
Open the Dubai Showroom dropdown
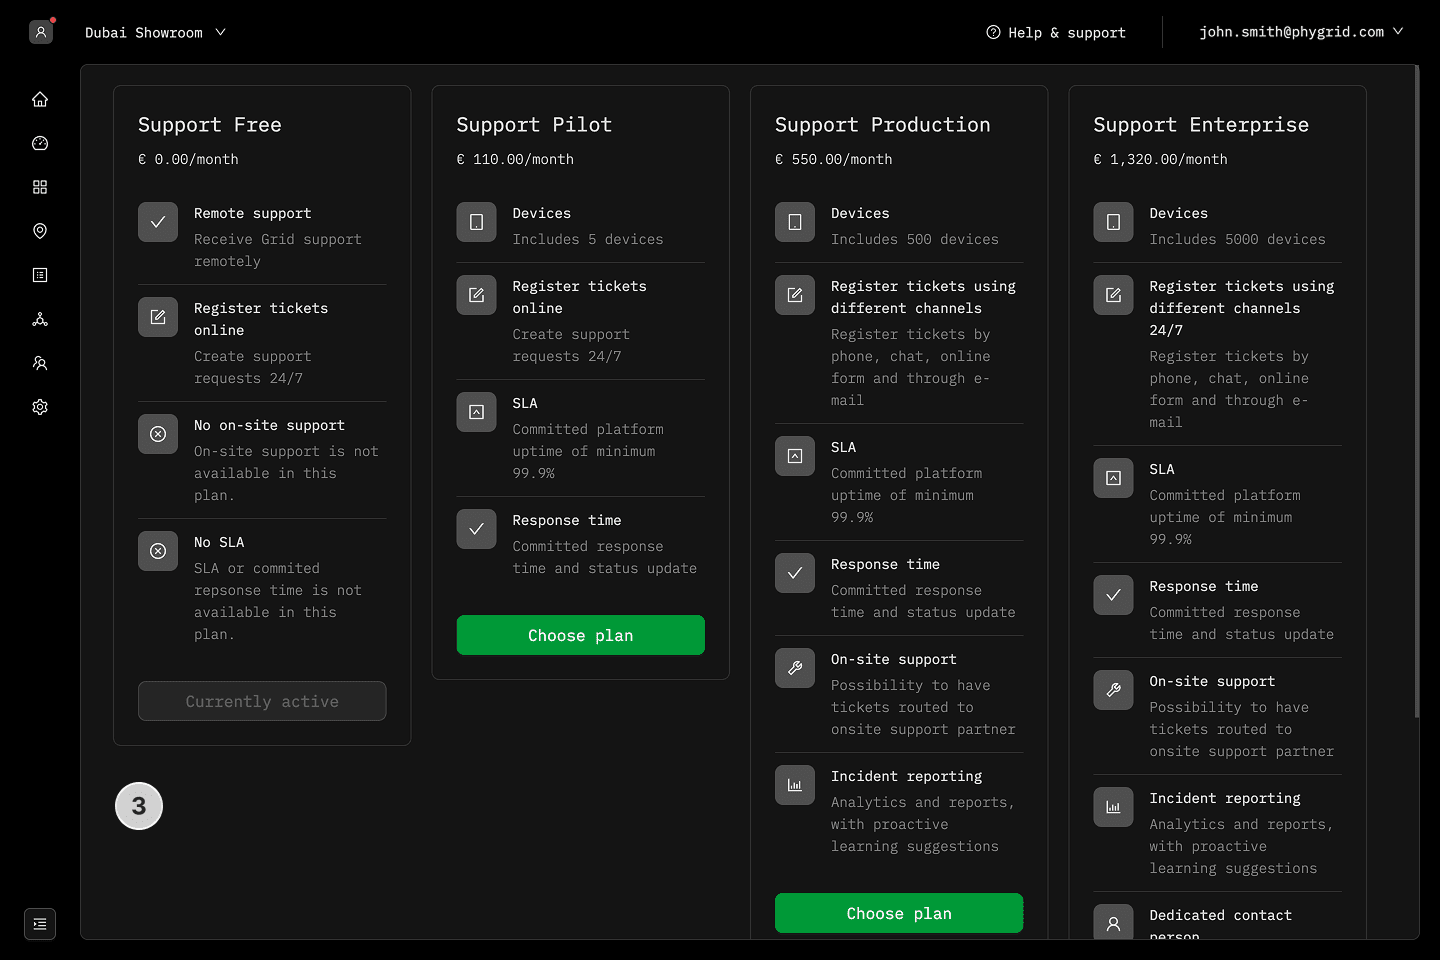click(155, 33)
